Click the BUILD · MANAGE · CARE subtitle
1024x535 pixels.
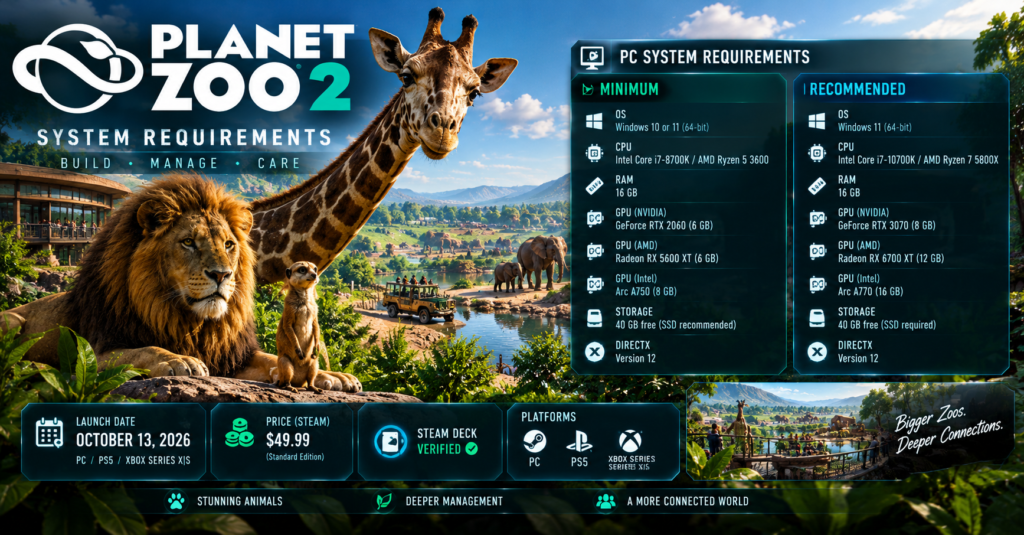coord(180,163)
